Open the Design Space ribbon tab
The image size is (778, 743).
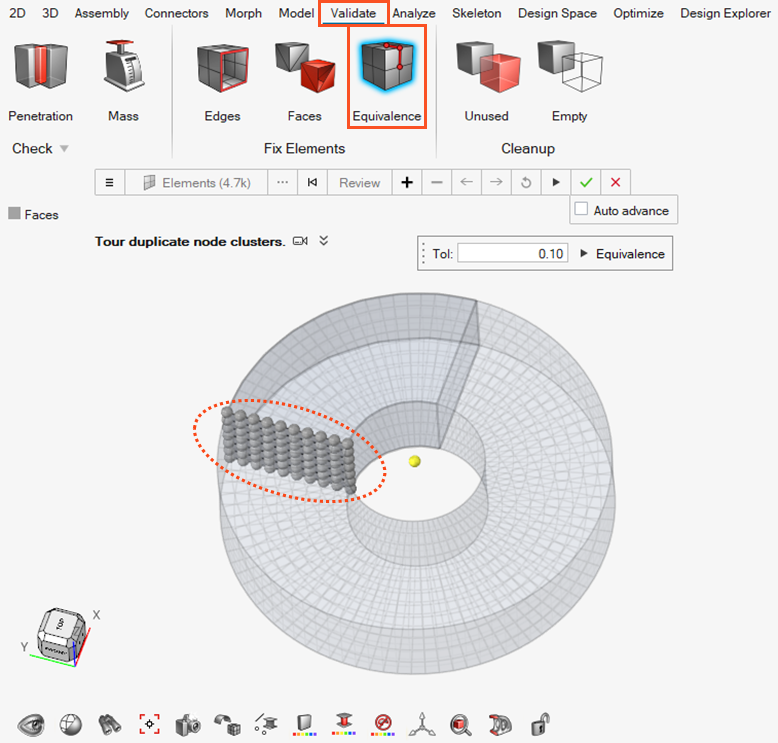tap(557, 13)
